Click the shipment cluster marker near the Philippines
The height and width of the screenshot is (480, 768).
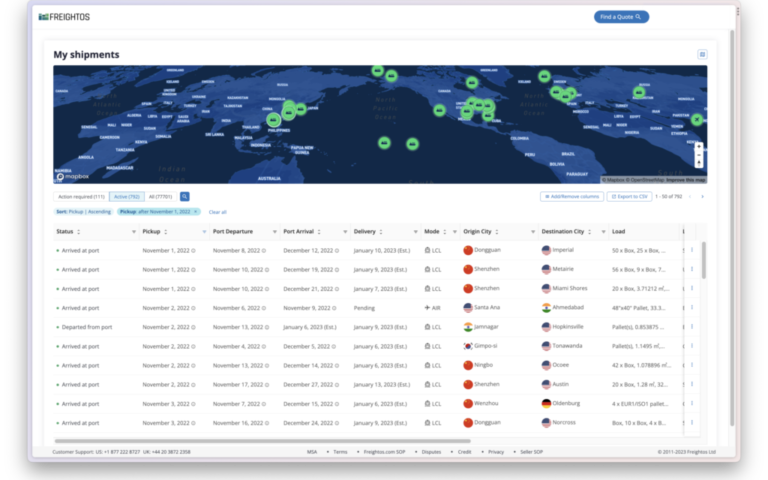pos(272,120)
